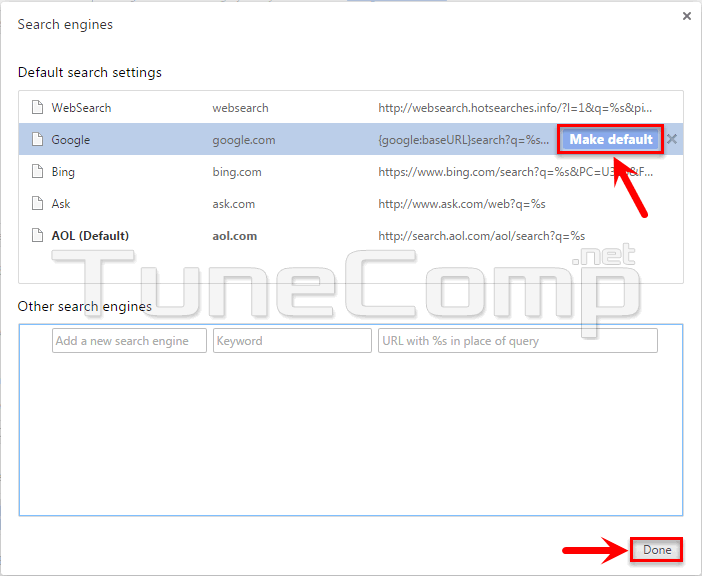
Task: Click the websearch keyword cell
Action: click(240, 108)
